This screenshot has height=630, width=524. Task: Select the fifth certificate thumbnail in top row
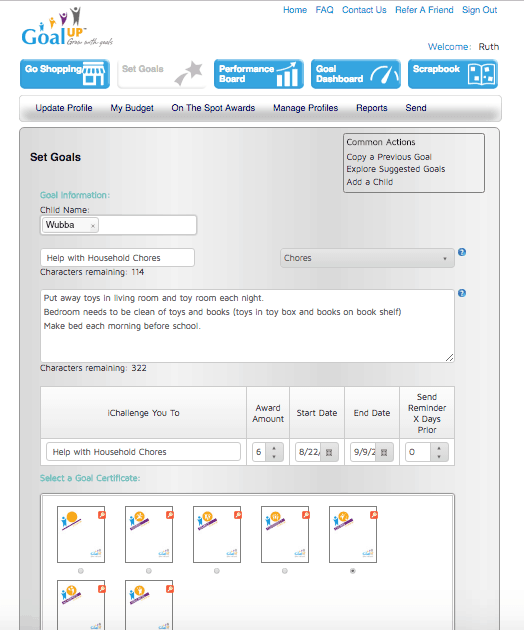pyautogui.click(x=353, y=534)
